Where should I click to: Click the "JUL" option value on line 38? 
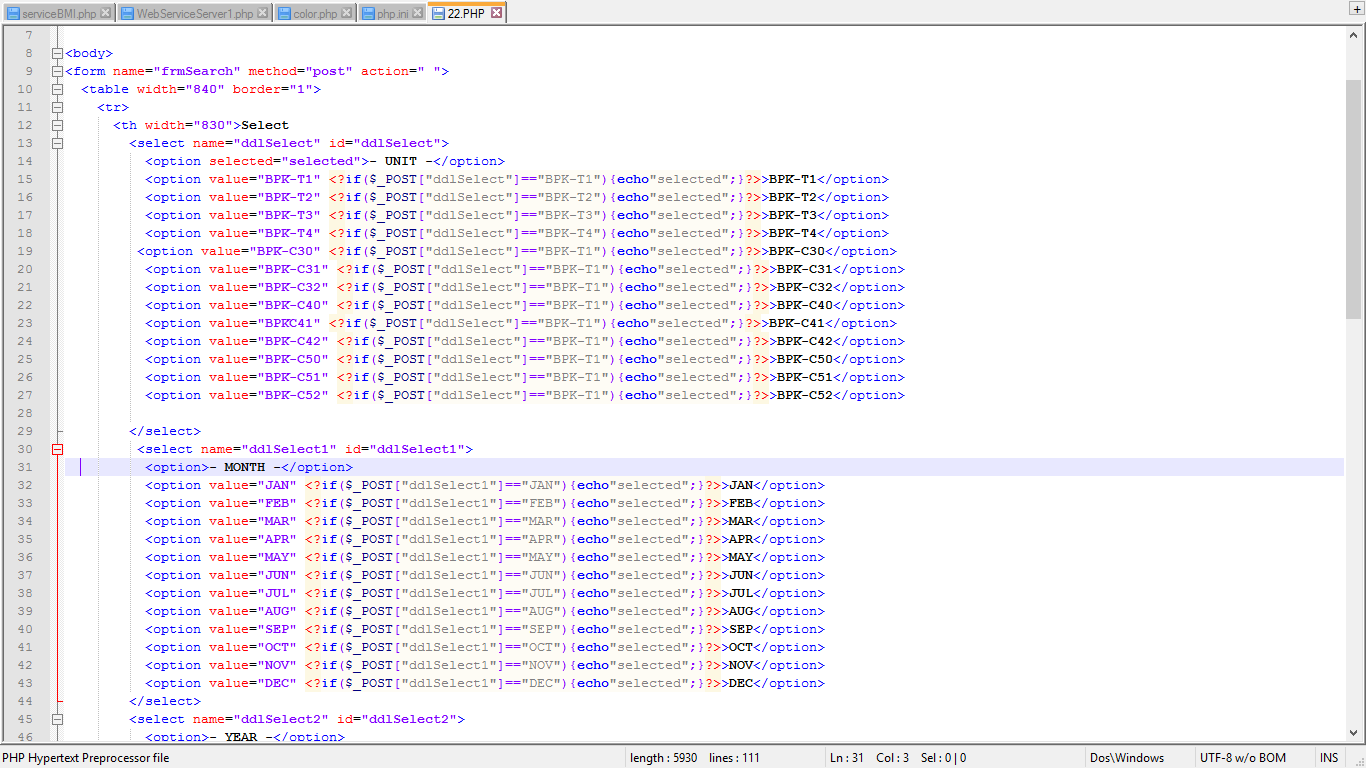coord(277,593)
